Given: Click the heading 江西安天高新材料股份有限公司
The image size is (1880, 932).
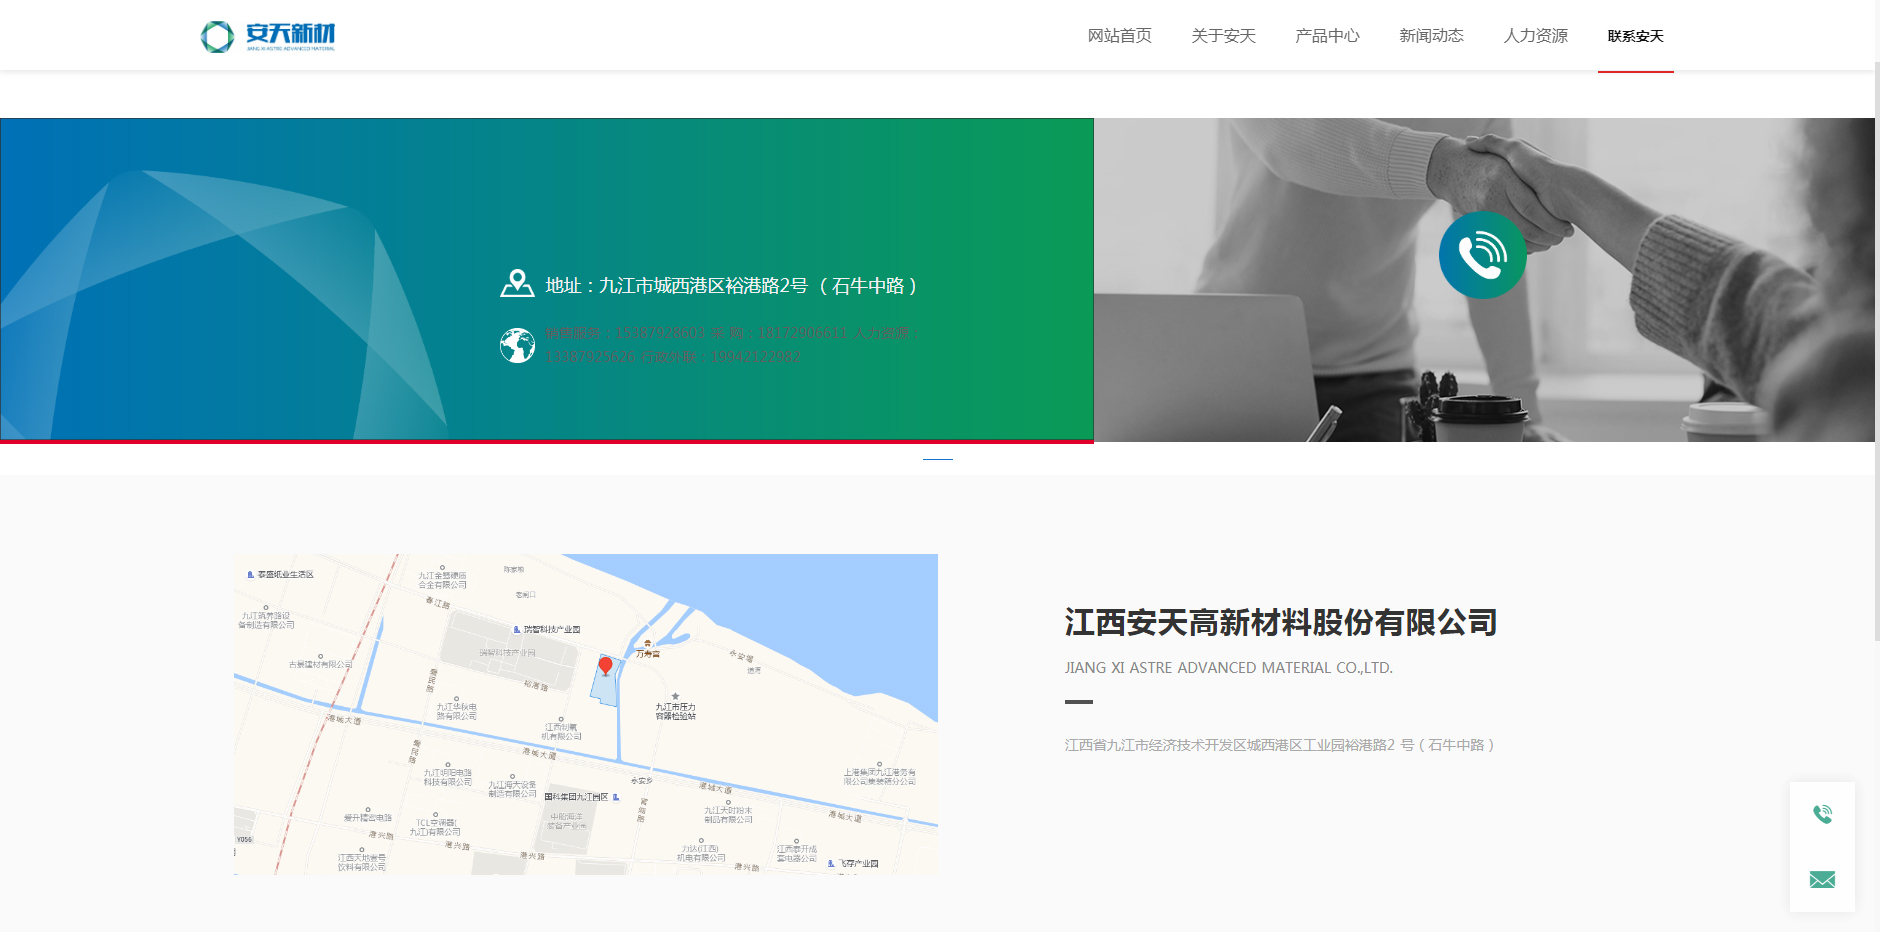Looking at the screenshot, I should [1280, 623].
